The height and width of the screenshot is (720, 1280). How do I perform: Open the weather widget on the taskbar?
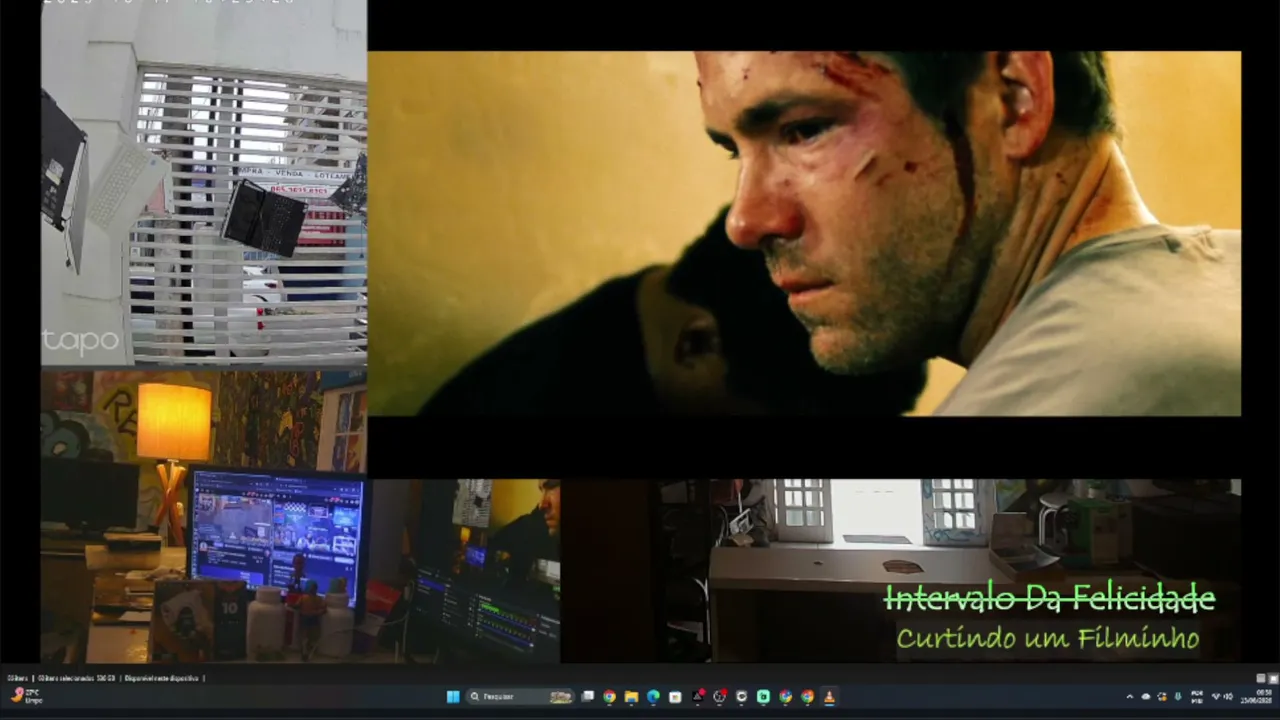click(26, 696)
